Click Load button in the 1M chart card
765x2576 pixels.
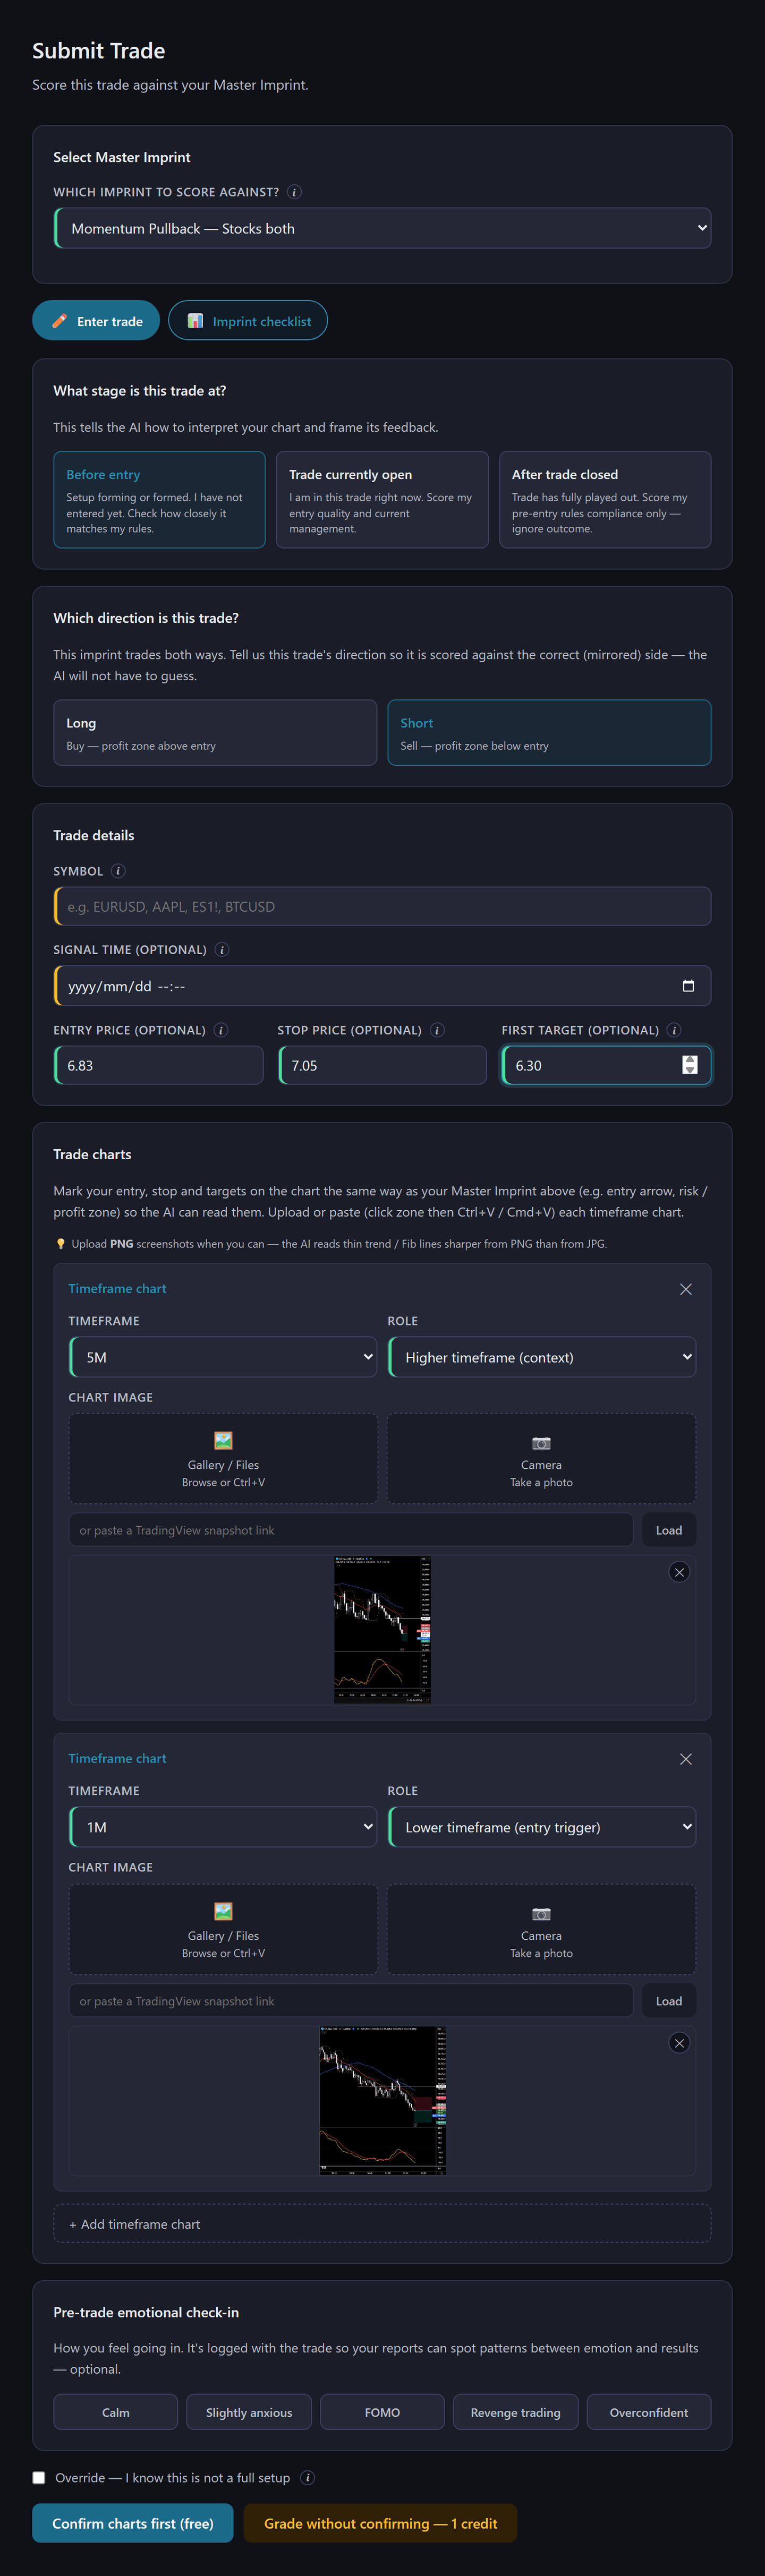tap(669, 2001)
